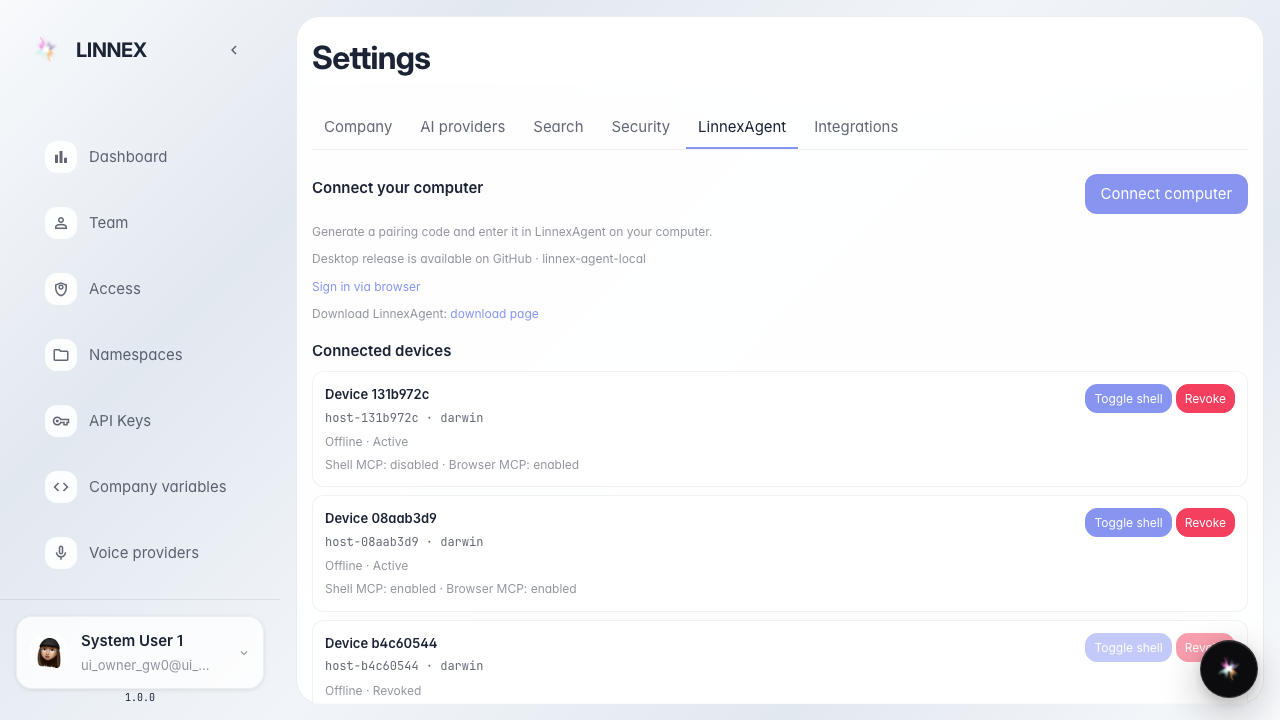Click the Connected devices heading

[x=381, y=351]
